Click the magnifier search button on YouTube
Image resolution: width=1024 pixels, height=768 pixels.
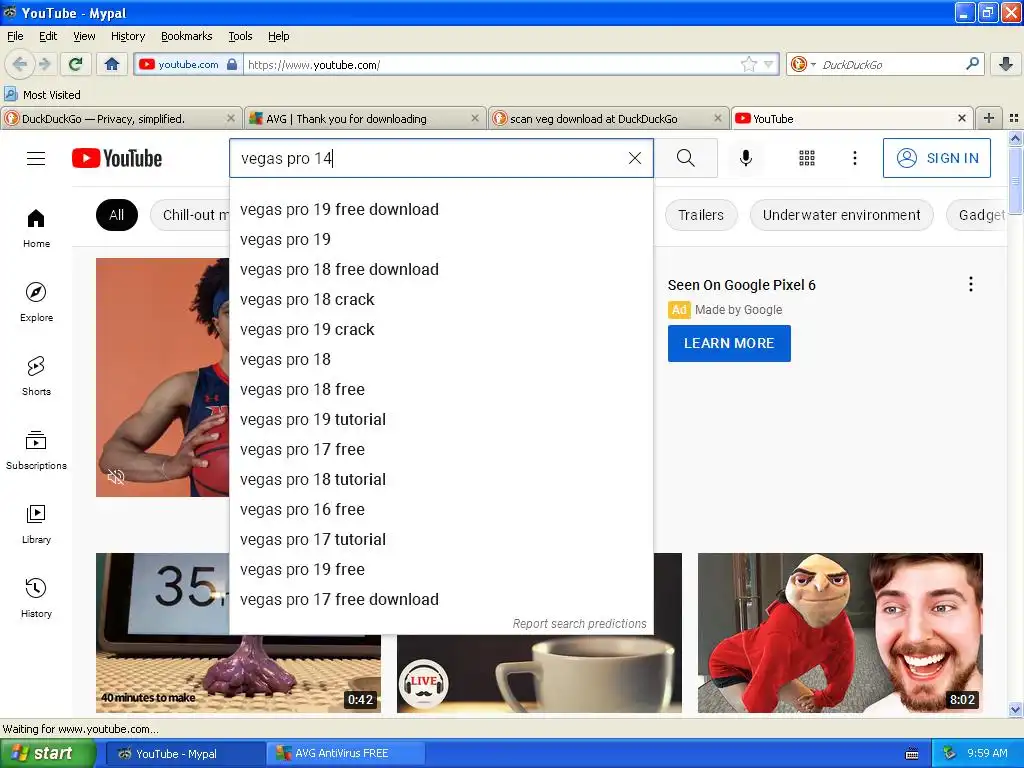point(686,158)
